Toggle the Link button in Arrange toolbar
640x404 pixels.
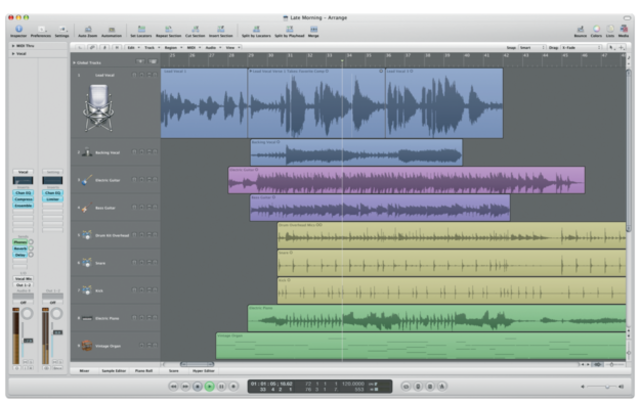(x=92, y=48)
